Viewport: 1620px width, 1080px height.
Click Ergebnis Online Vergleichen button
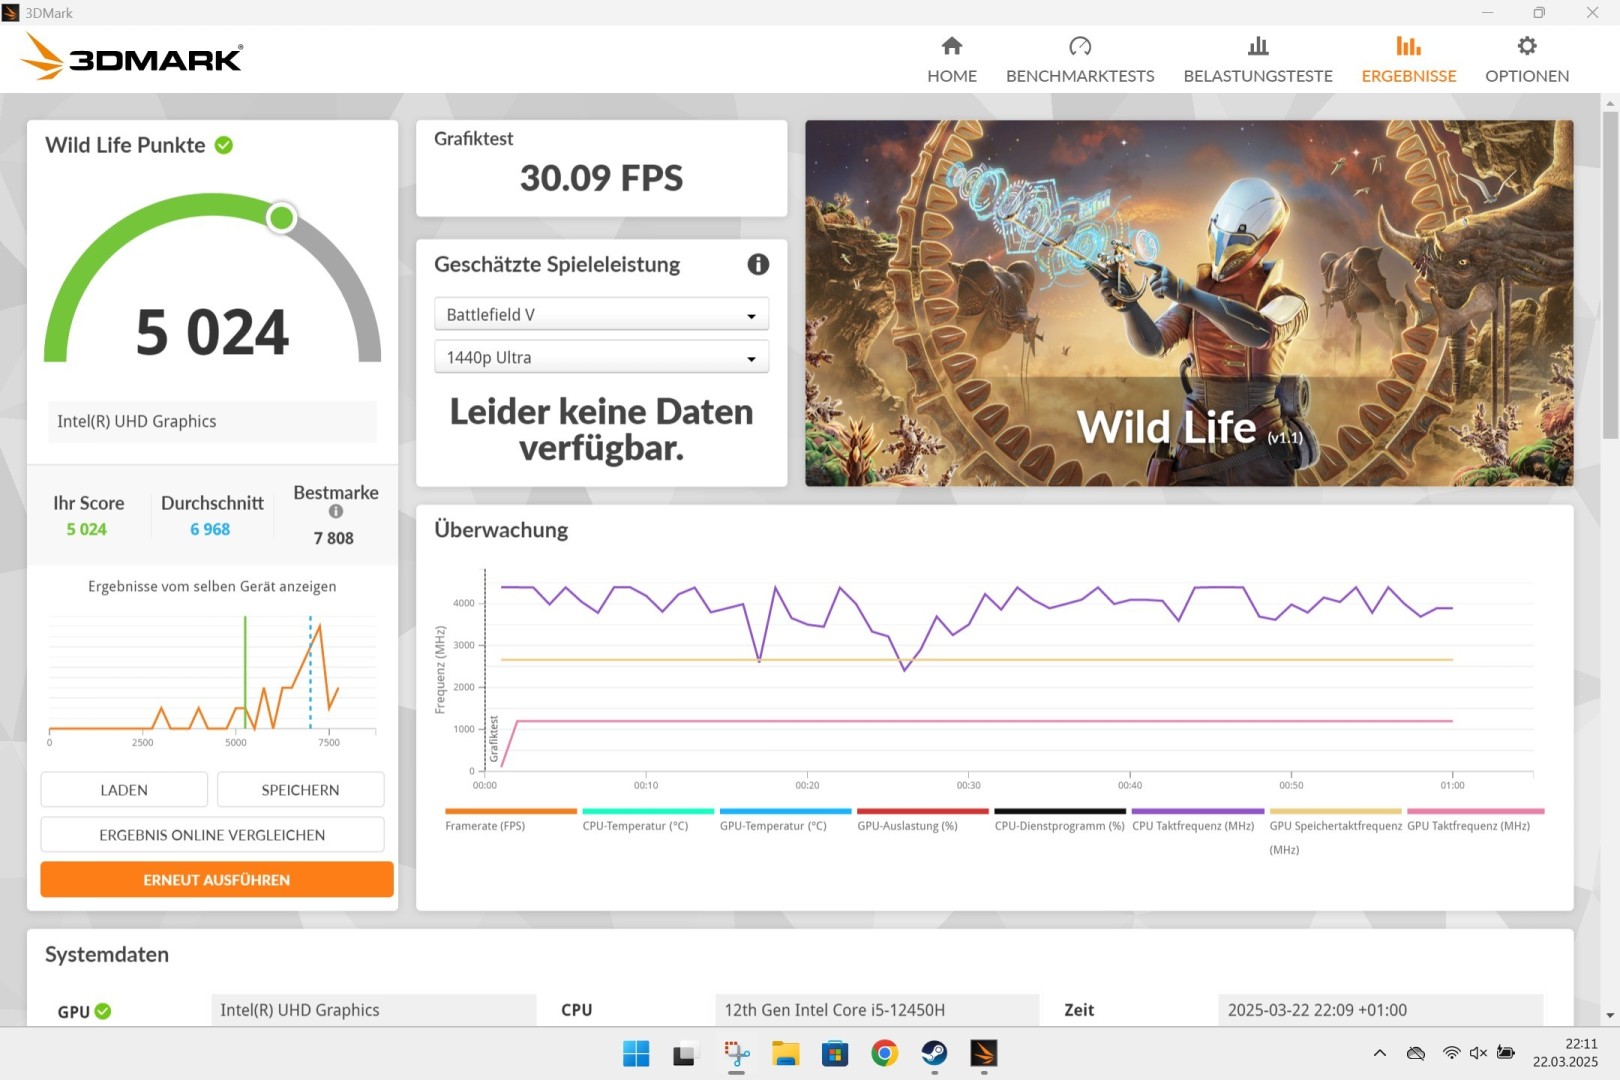point(212,835)
